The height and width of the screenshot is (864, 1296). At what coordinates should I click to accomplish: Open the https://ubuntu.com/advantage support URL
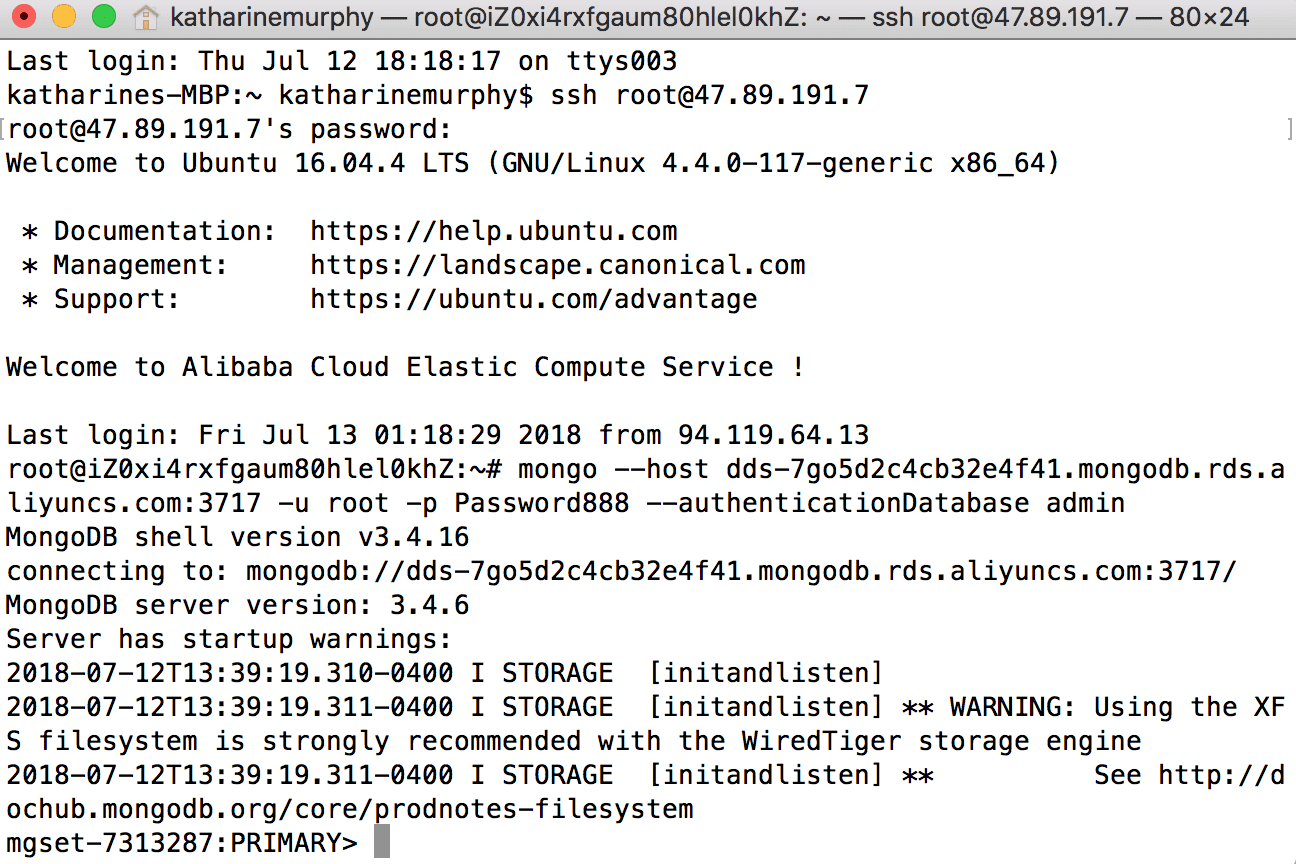coord(534,299)
